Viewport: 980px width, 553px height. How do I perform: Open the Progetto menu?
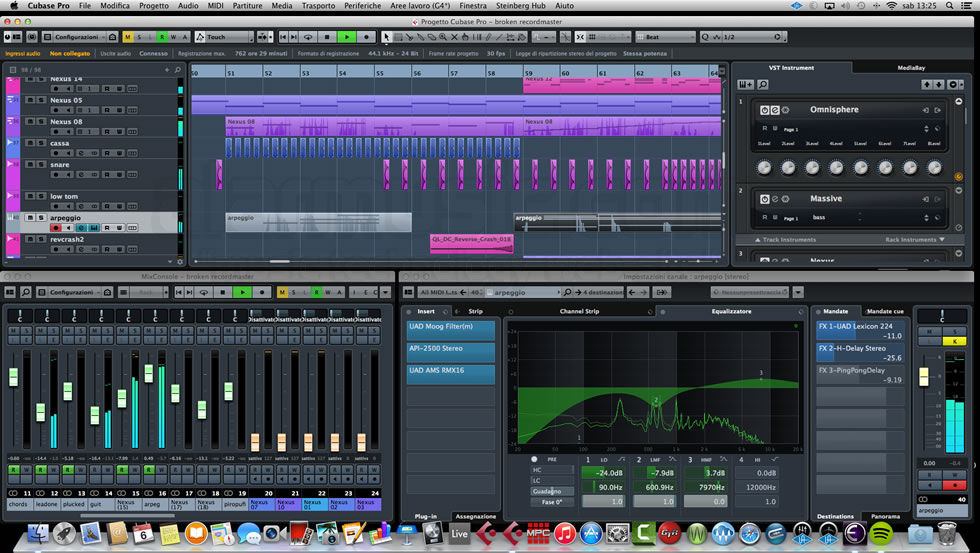154,6
